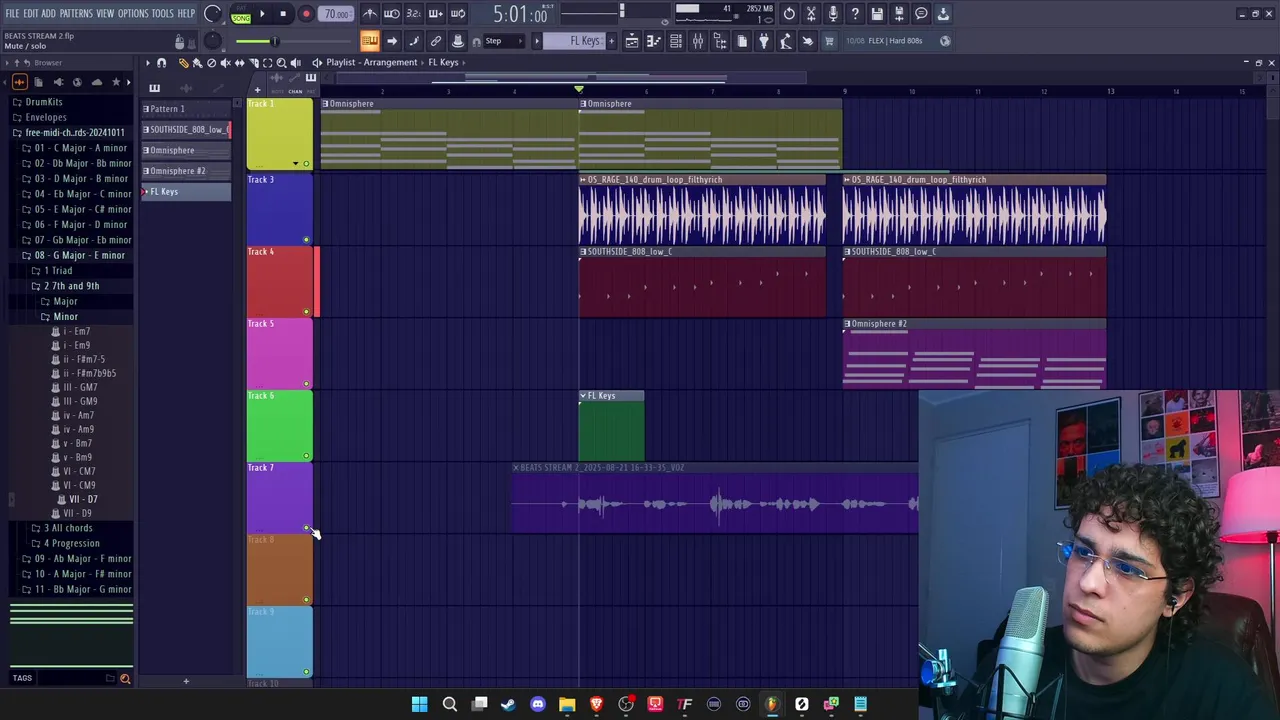The height and width of the screenshot is (720, 1280).
Task: Click the browser starred favorites icon
Action: pyautogui.click(x=116, y=82)
